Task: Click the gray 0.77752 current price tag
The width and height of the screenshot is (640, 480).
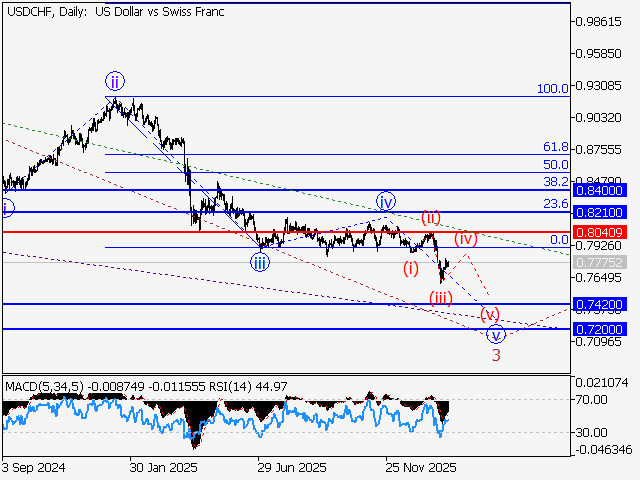Action: click(599, 262)
